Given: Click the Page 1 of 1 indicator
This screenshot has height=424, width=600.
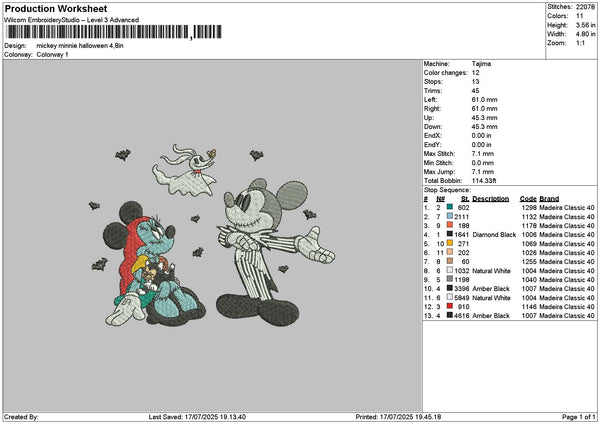Looking at the screenshot, I should pyautogui.click(x=579, y=417).
